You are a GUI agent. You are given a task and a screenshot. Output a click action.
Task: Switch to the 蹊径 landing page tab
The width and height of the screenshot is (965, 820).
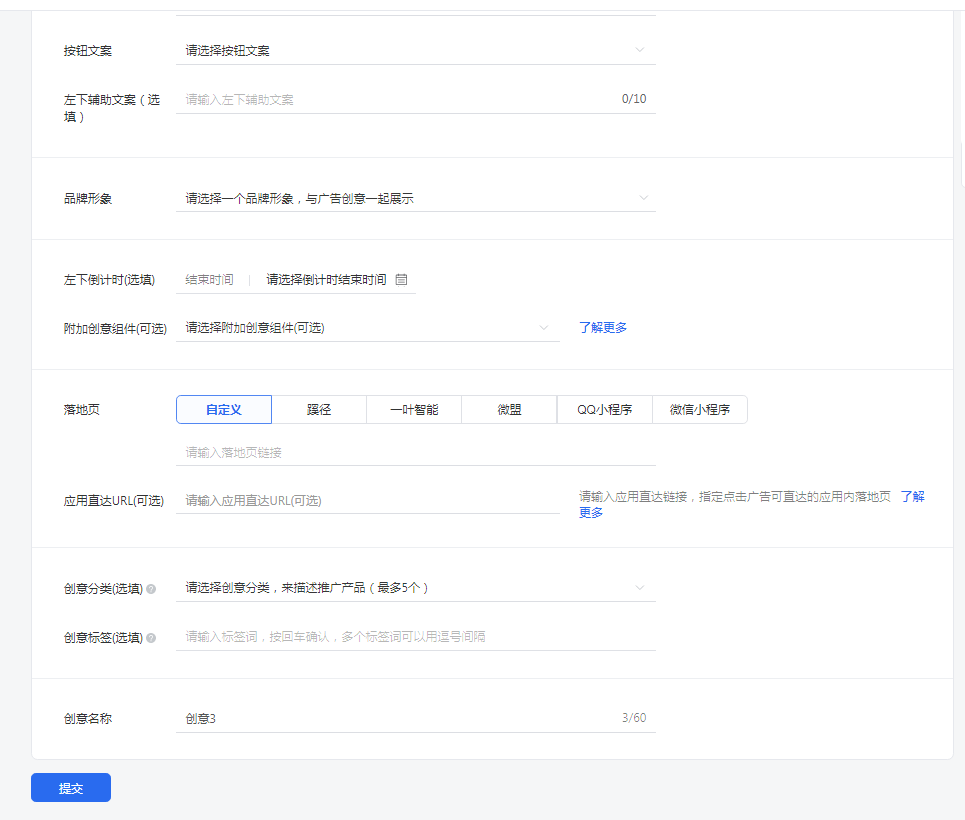319,410
